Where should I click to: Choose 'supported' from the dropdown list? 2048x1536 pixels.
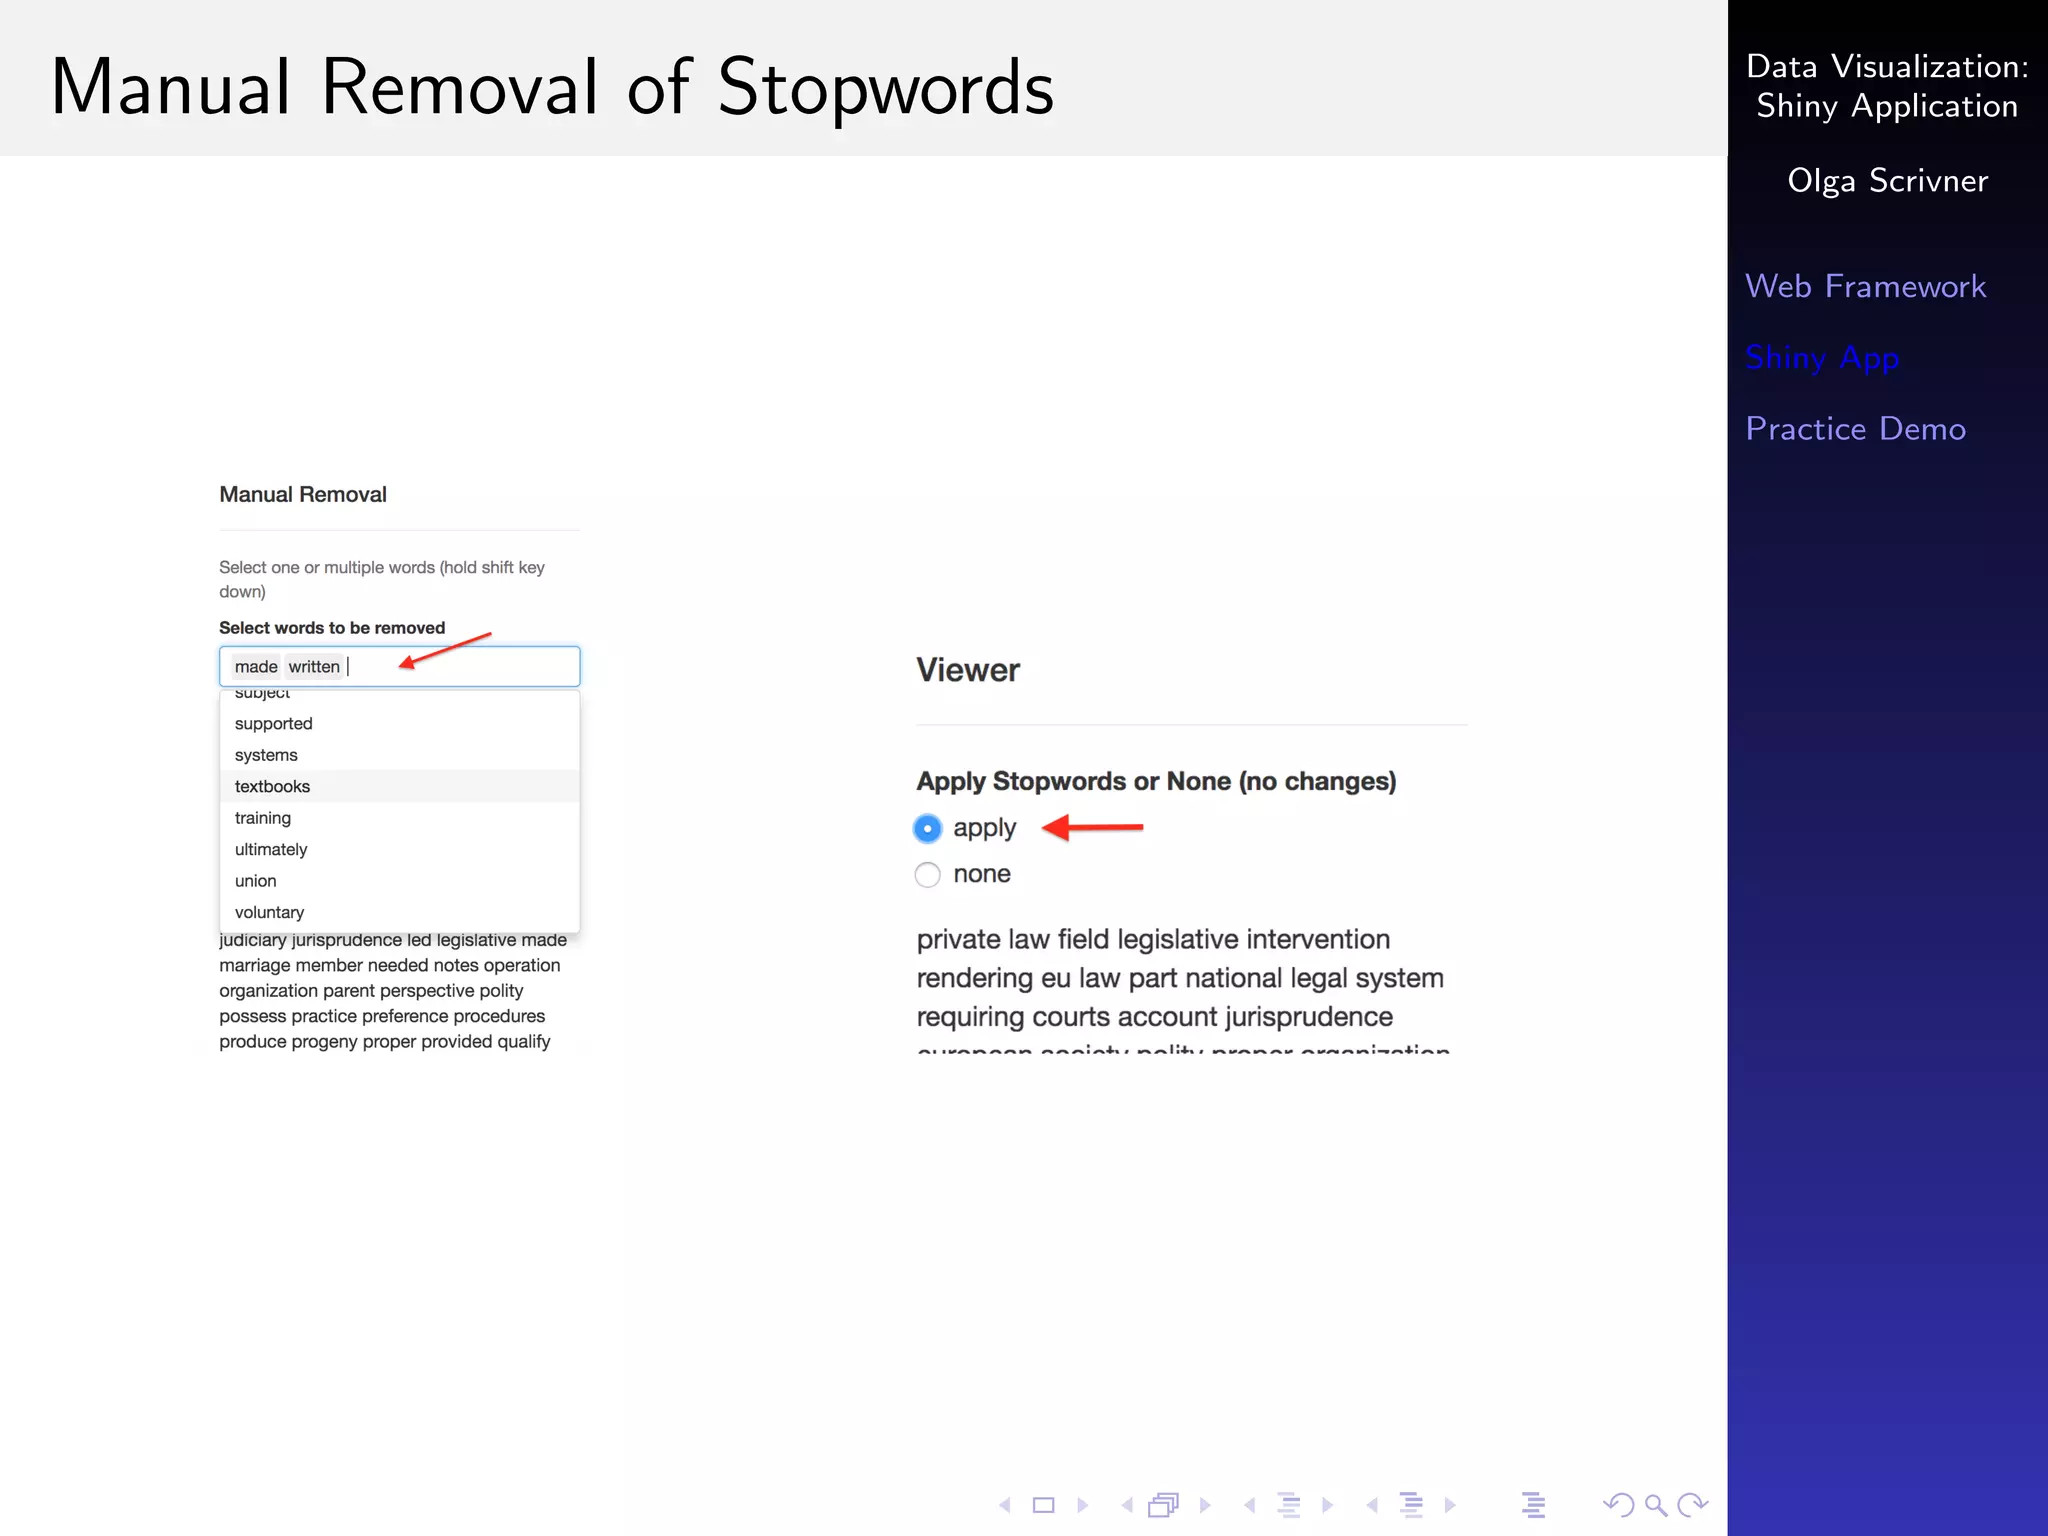(399, 724)
